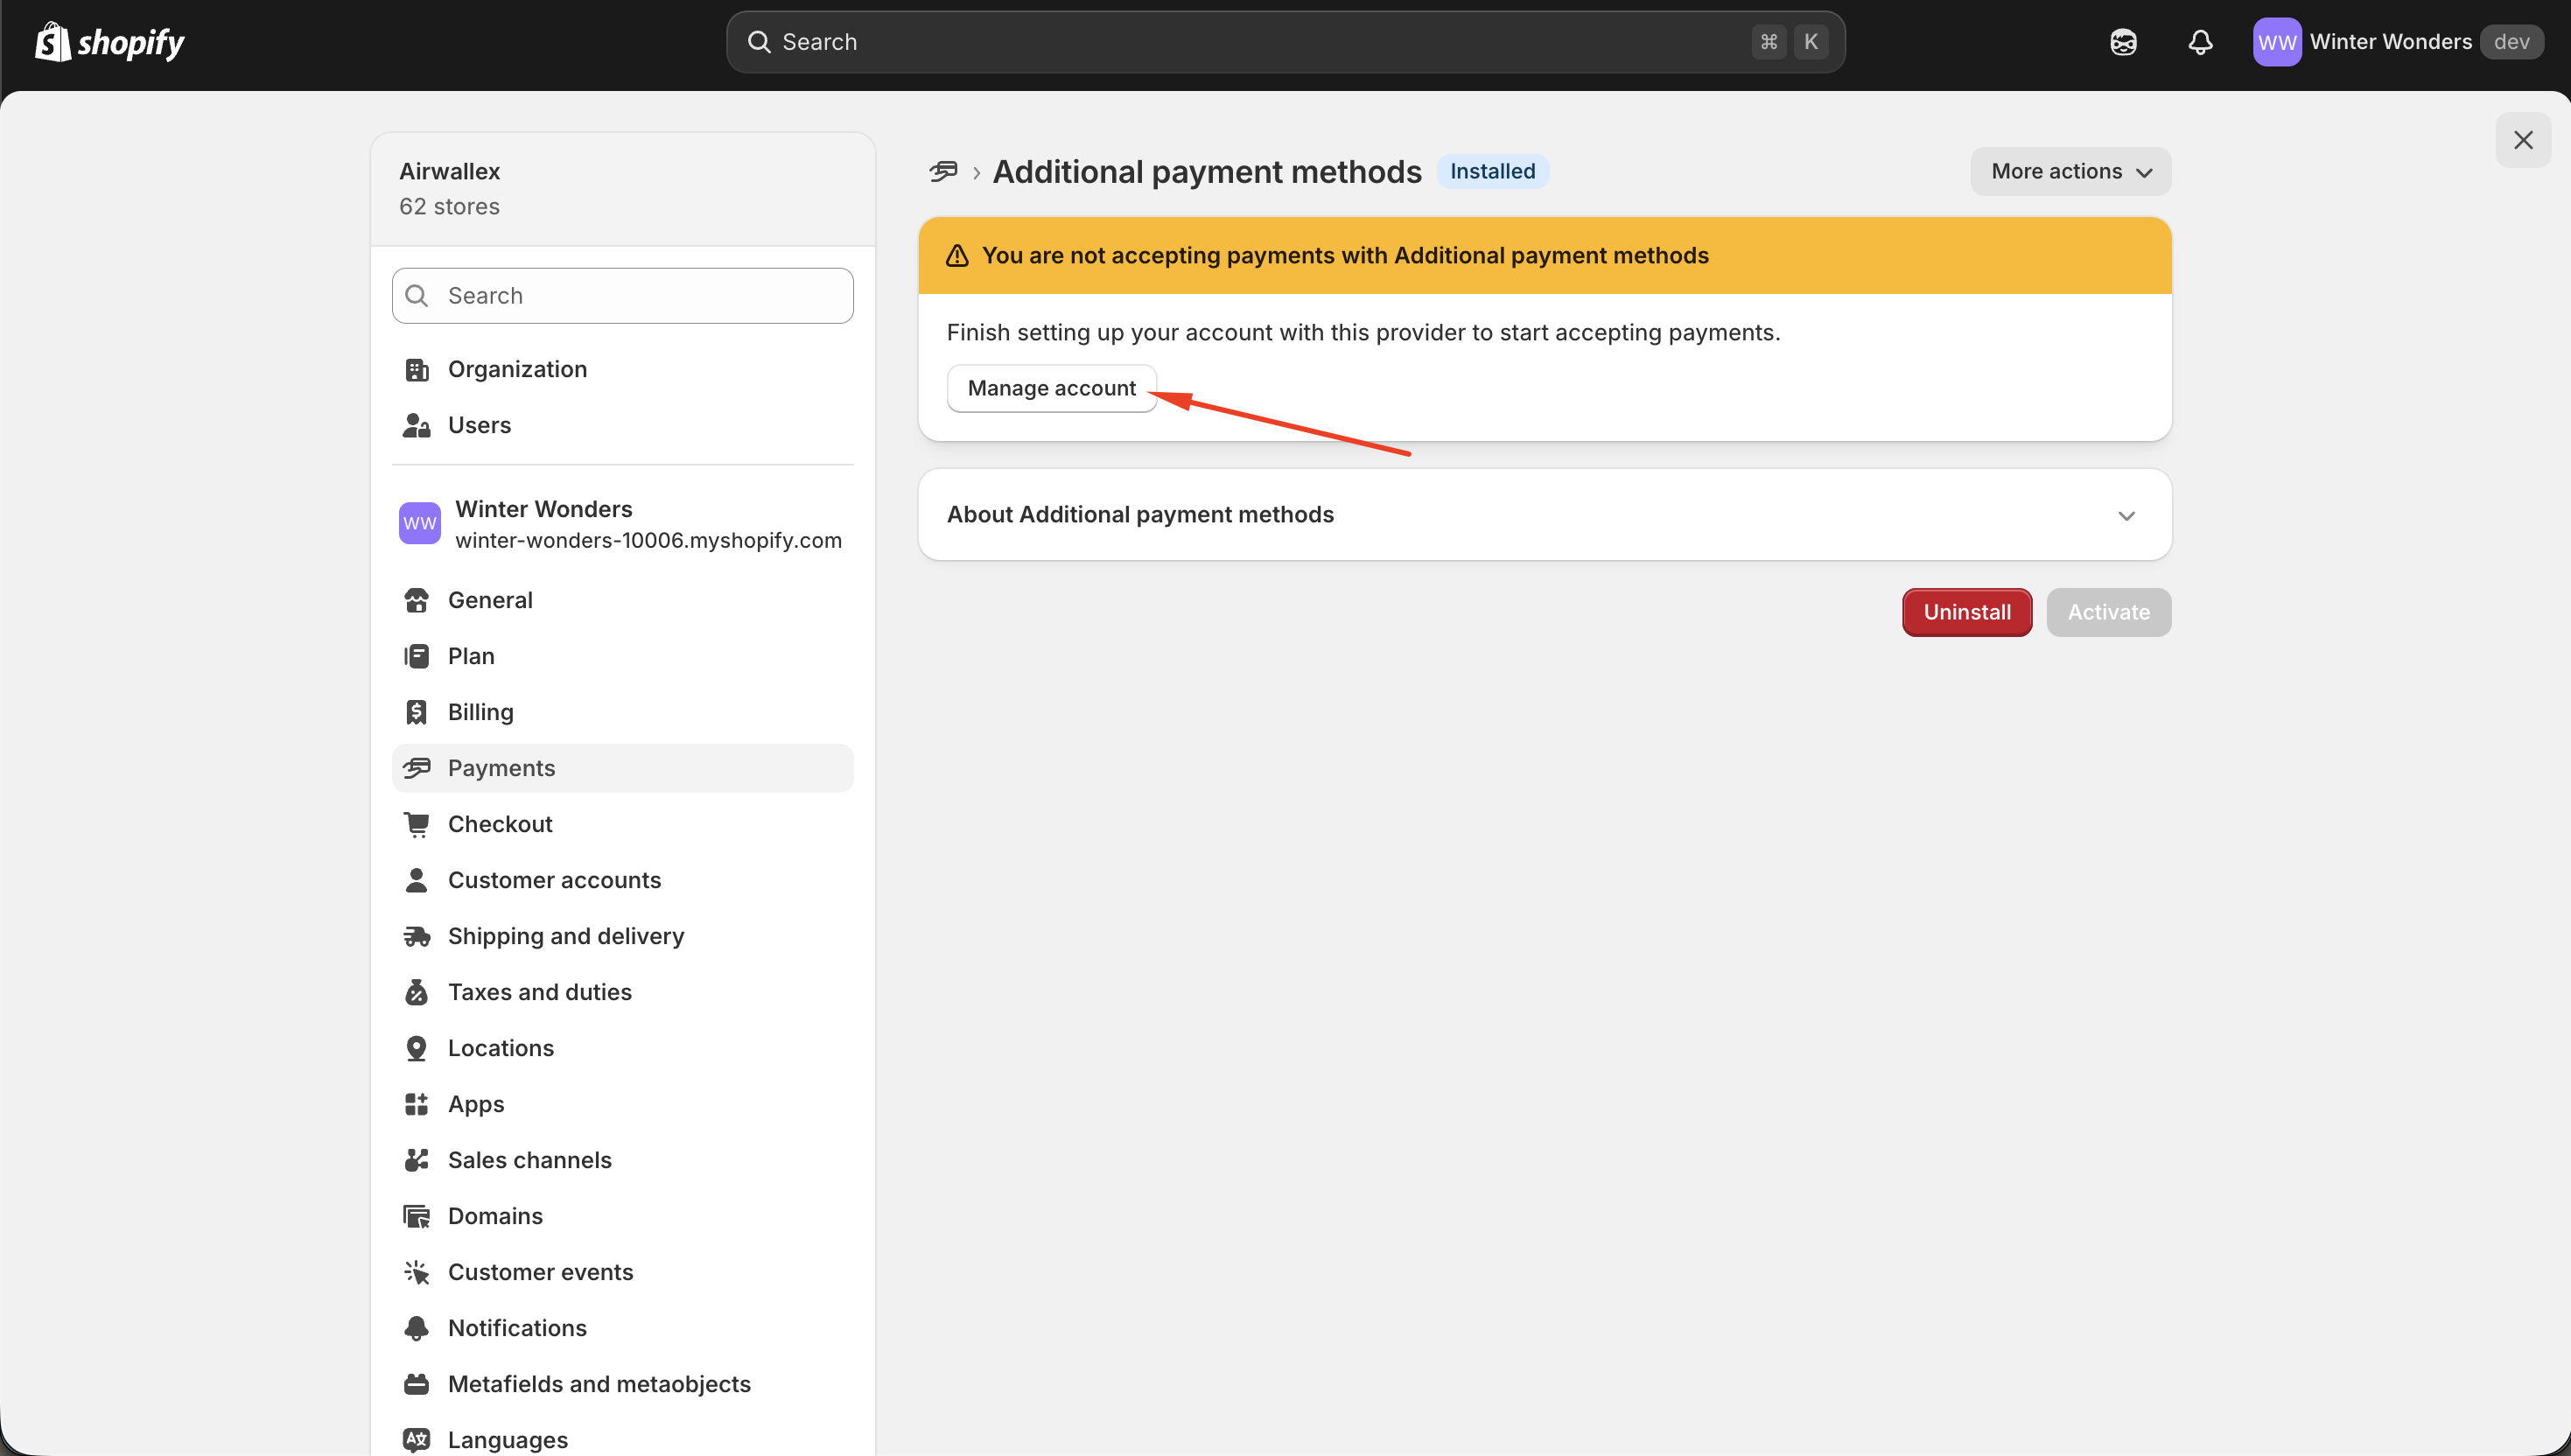
Task: Click the Customer events icon
Action: pos(416,1273)
